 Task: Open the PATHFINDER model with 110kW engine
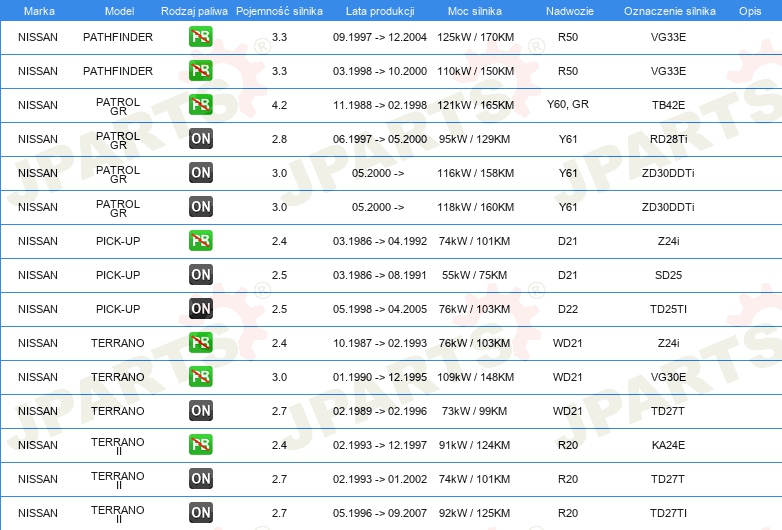click(118, 71)
